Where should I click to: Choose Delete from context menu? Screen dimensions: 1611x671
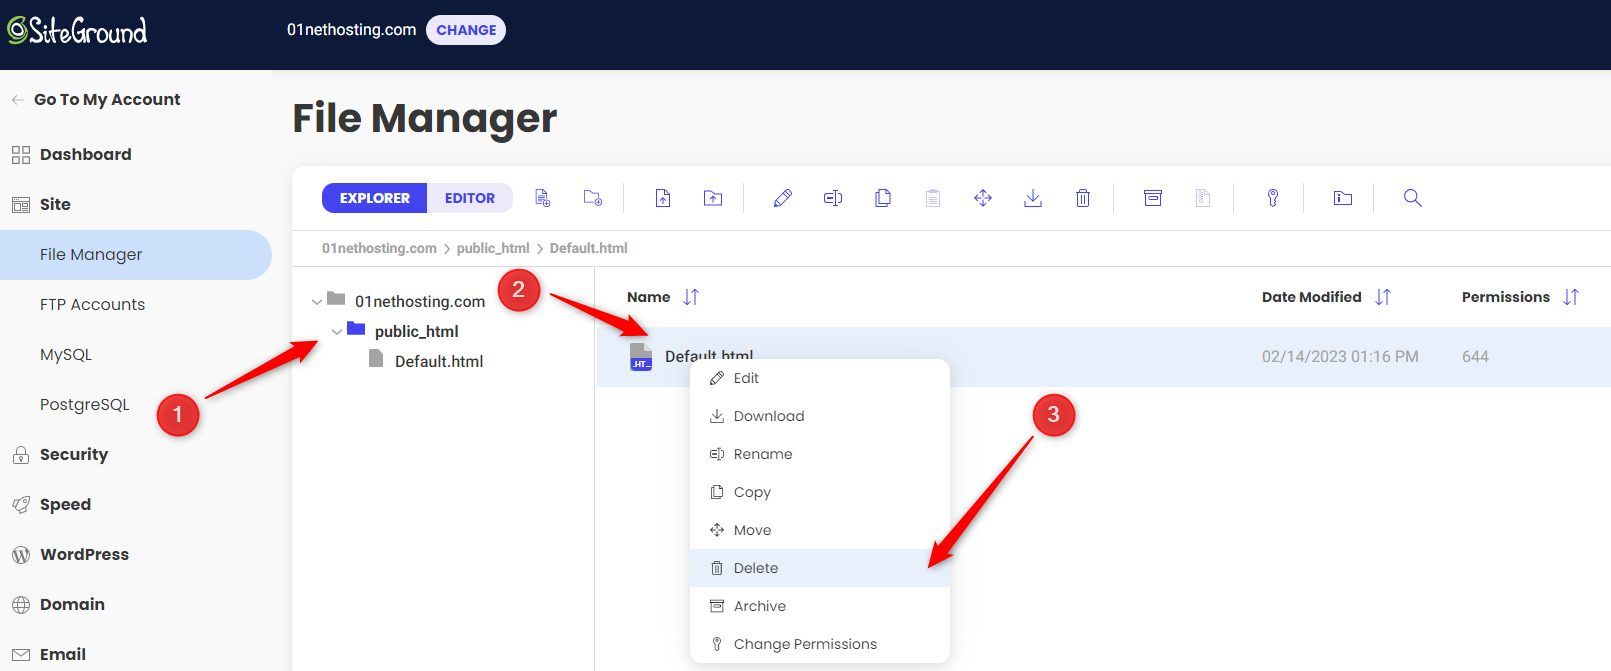819,568
